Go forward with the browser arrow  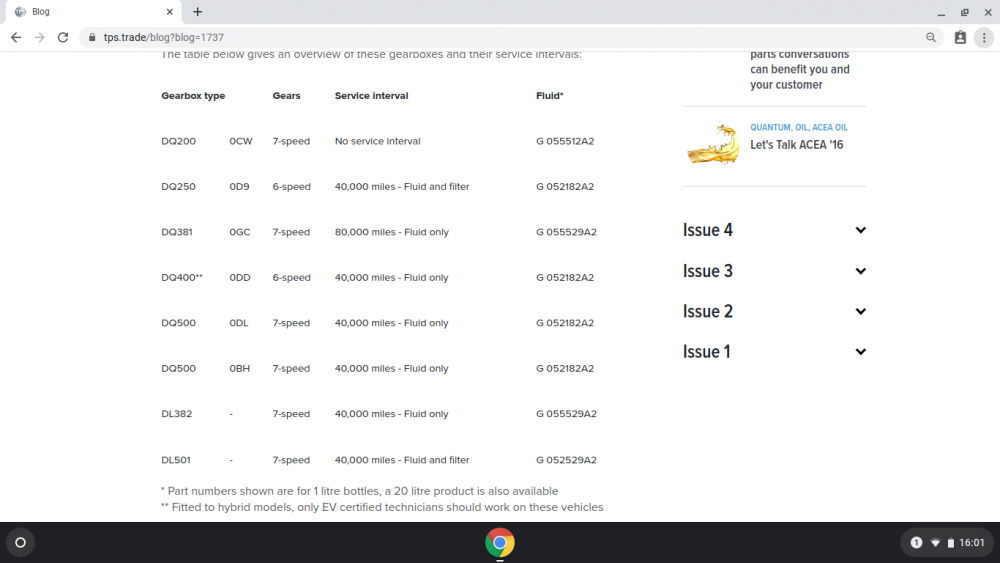tap(40, 38)
